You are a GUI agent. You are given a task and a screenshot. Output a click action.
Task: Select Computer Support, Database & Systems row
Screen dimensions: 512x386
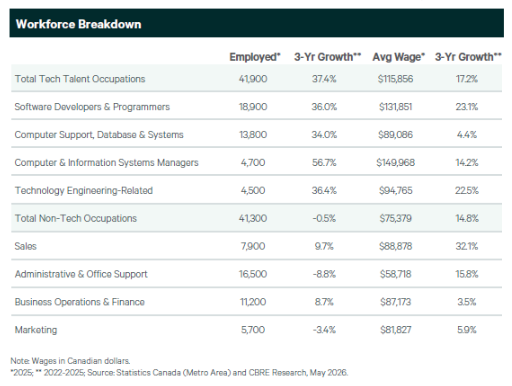256,135
